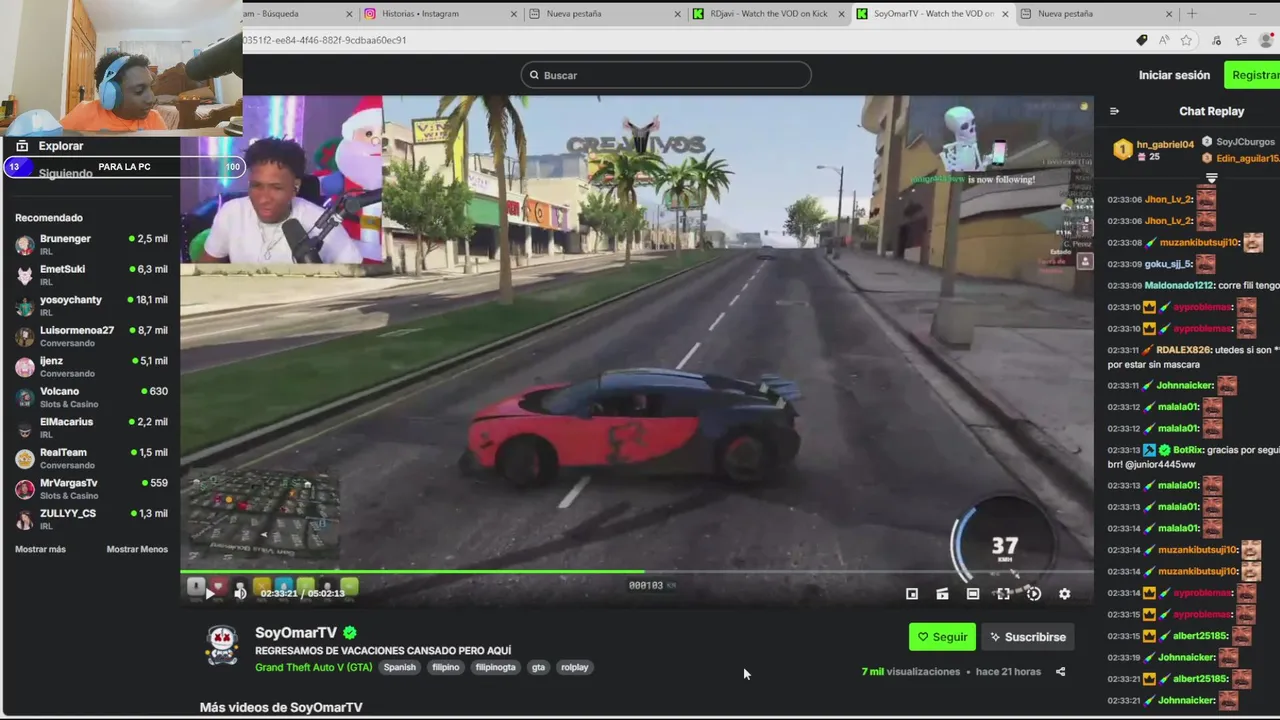Open MrVargasTv recommended channel
1280x720 pixels.
pos(92,489)
